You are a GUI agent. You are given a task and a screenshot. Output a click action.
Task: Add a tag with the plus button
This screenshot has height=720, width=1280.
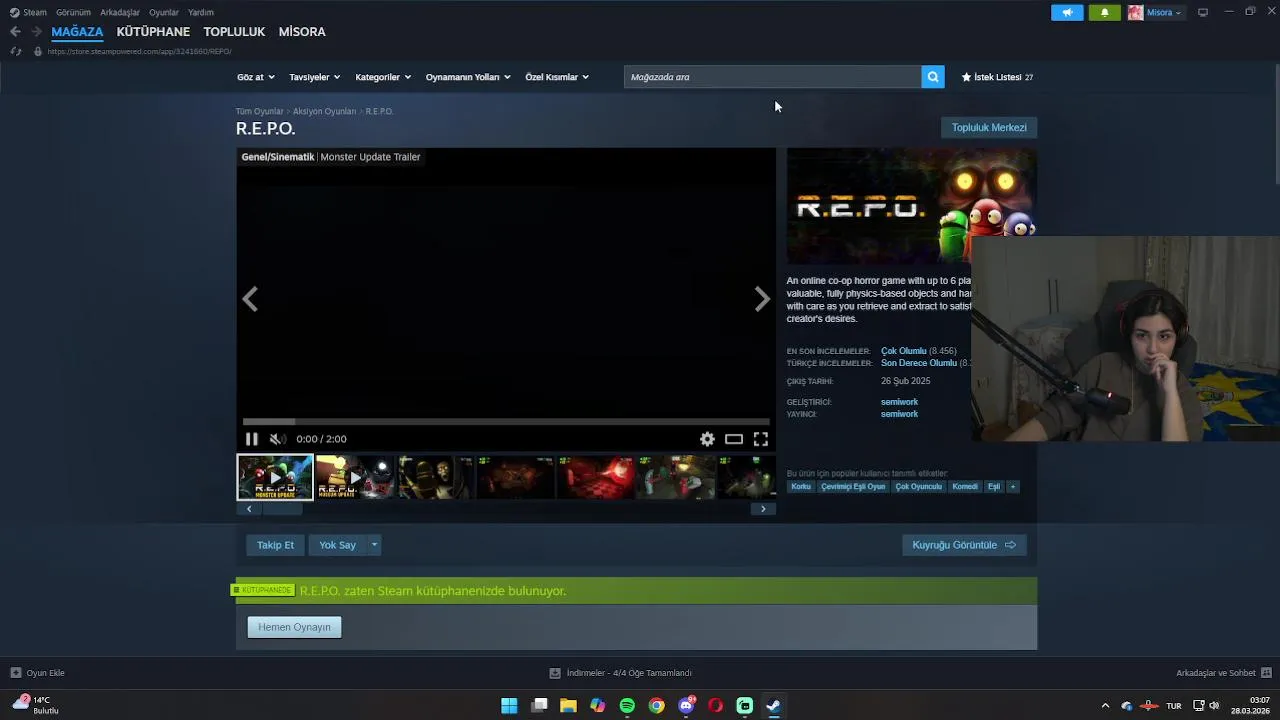point(1012,487)
